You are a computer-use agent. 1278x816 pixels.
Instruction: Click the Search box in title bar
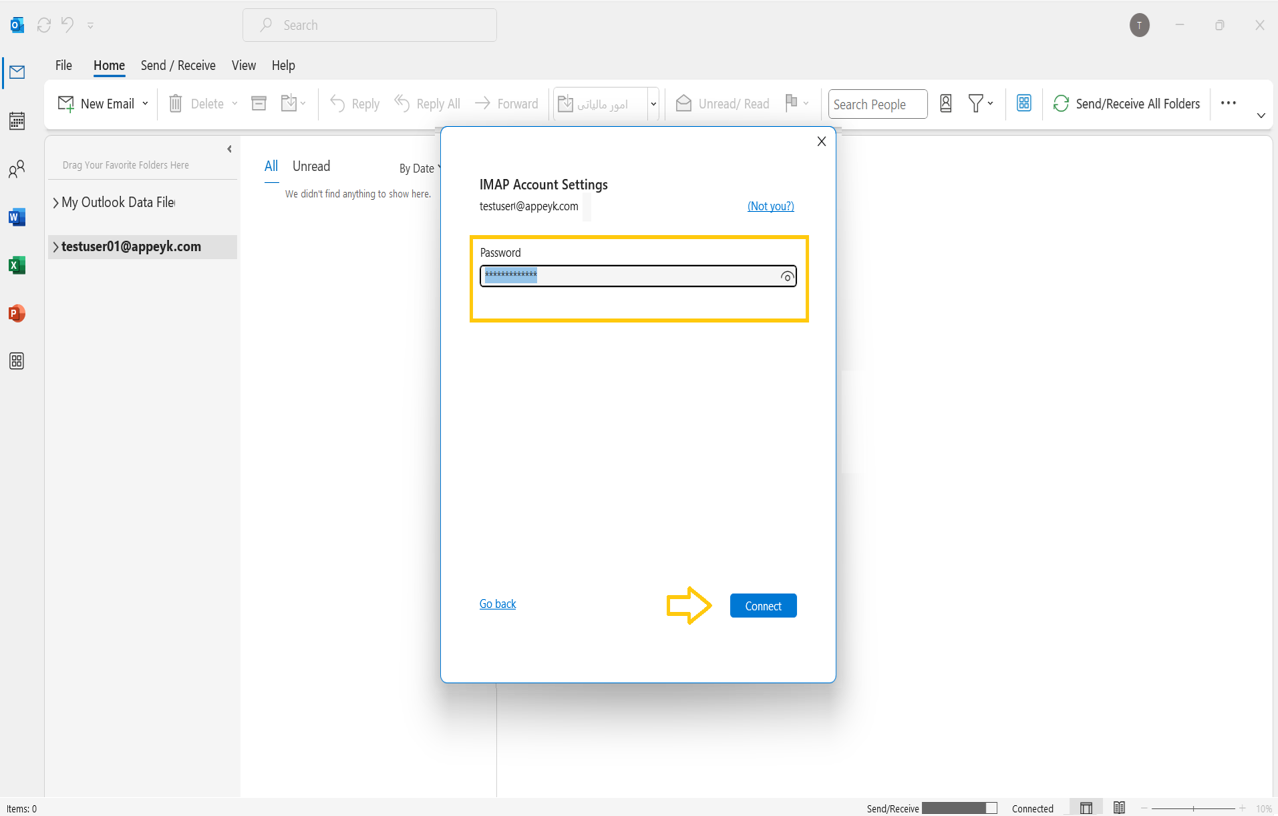point(370,25)
